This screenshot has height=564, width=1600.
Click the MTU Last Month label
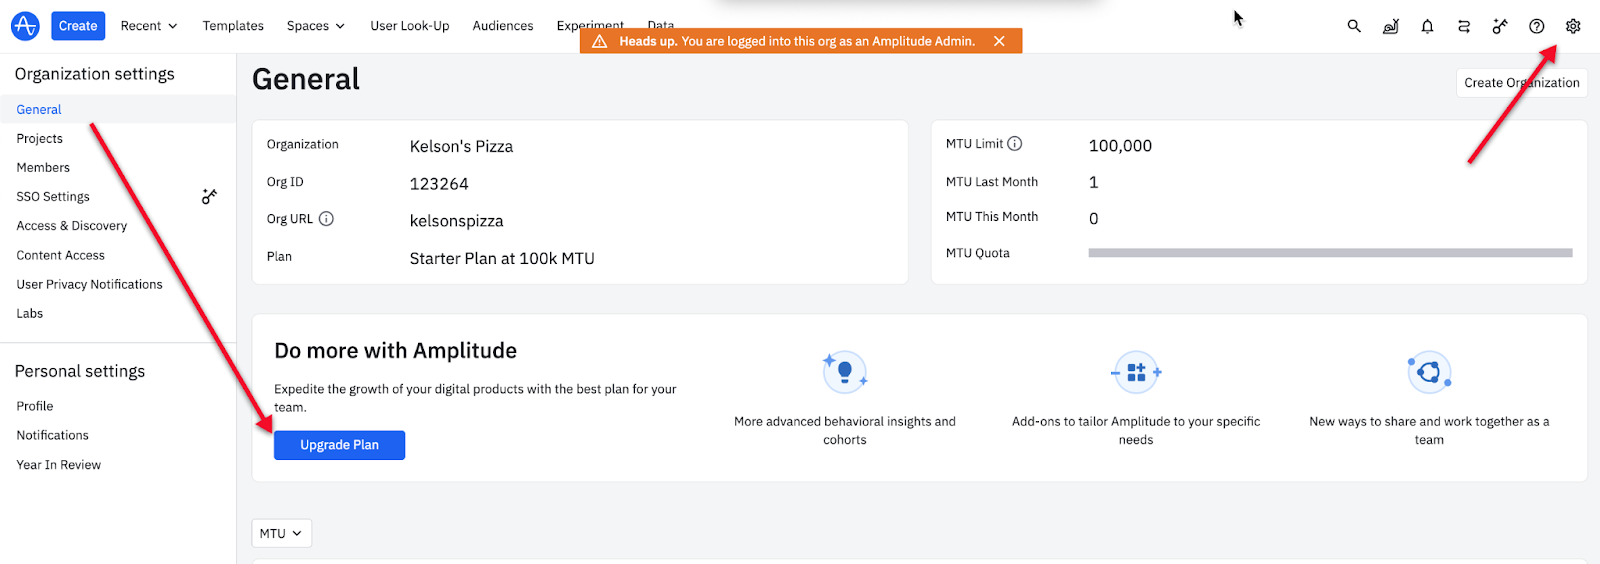(x=992, y=182)
